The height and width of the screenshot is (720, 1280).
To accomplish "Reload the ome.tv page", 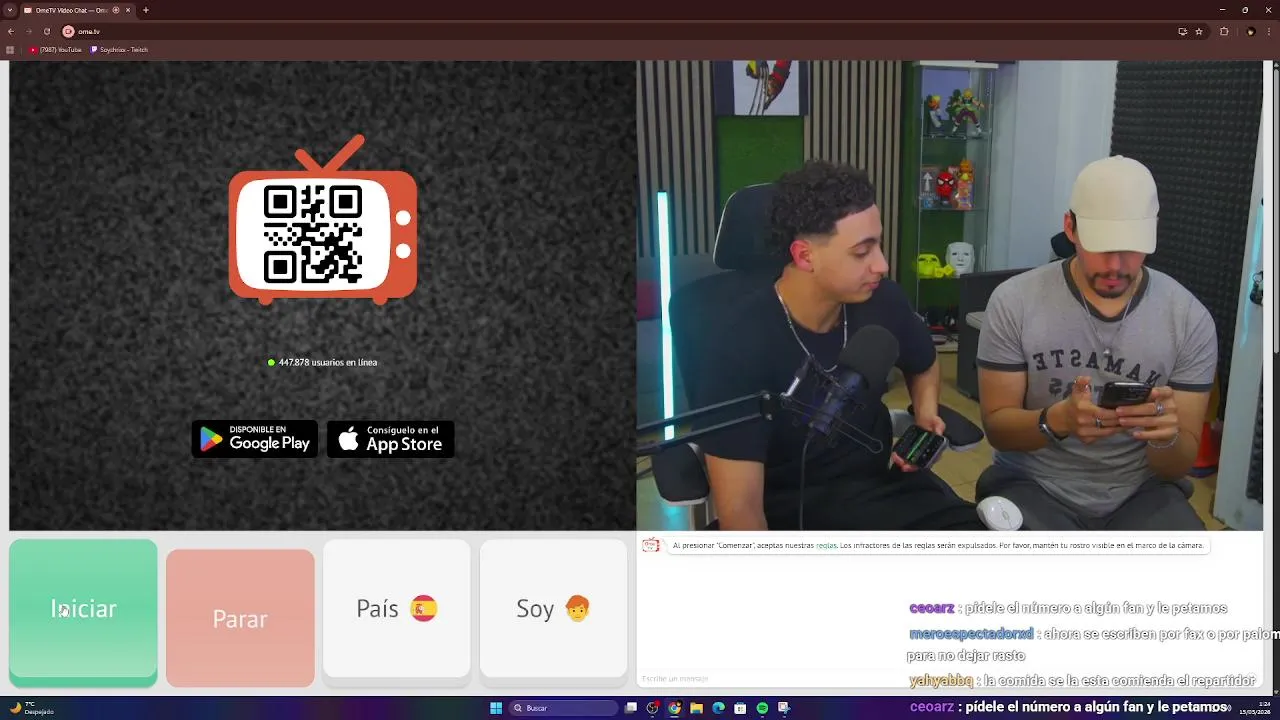I will 47,31.
